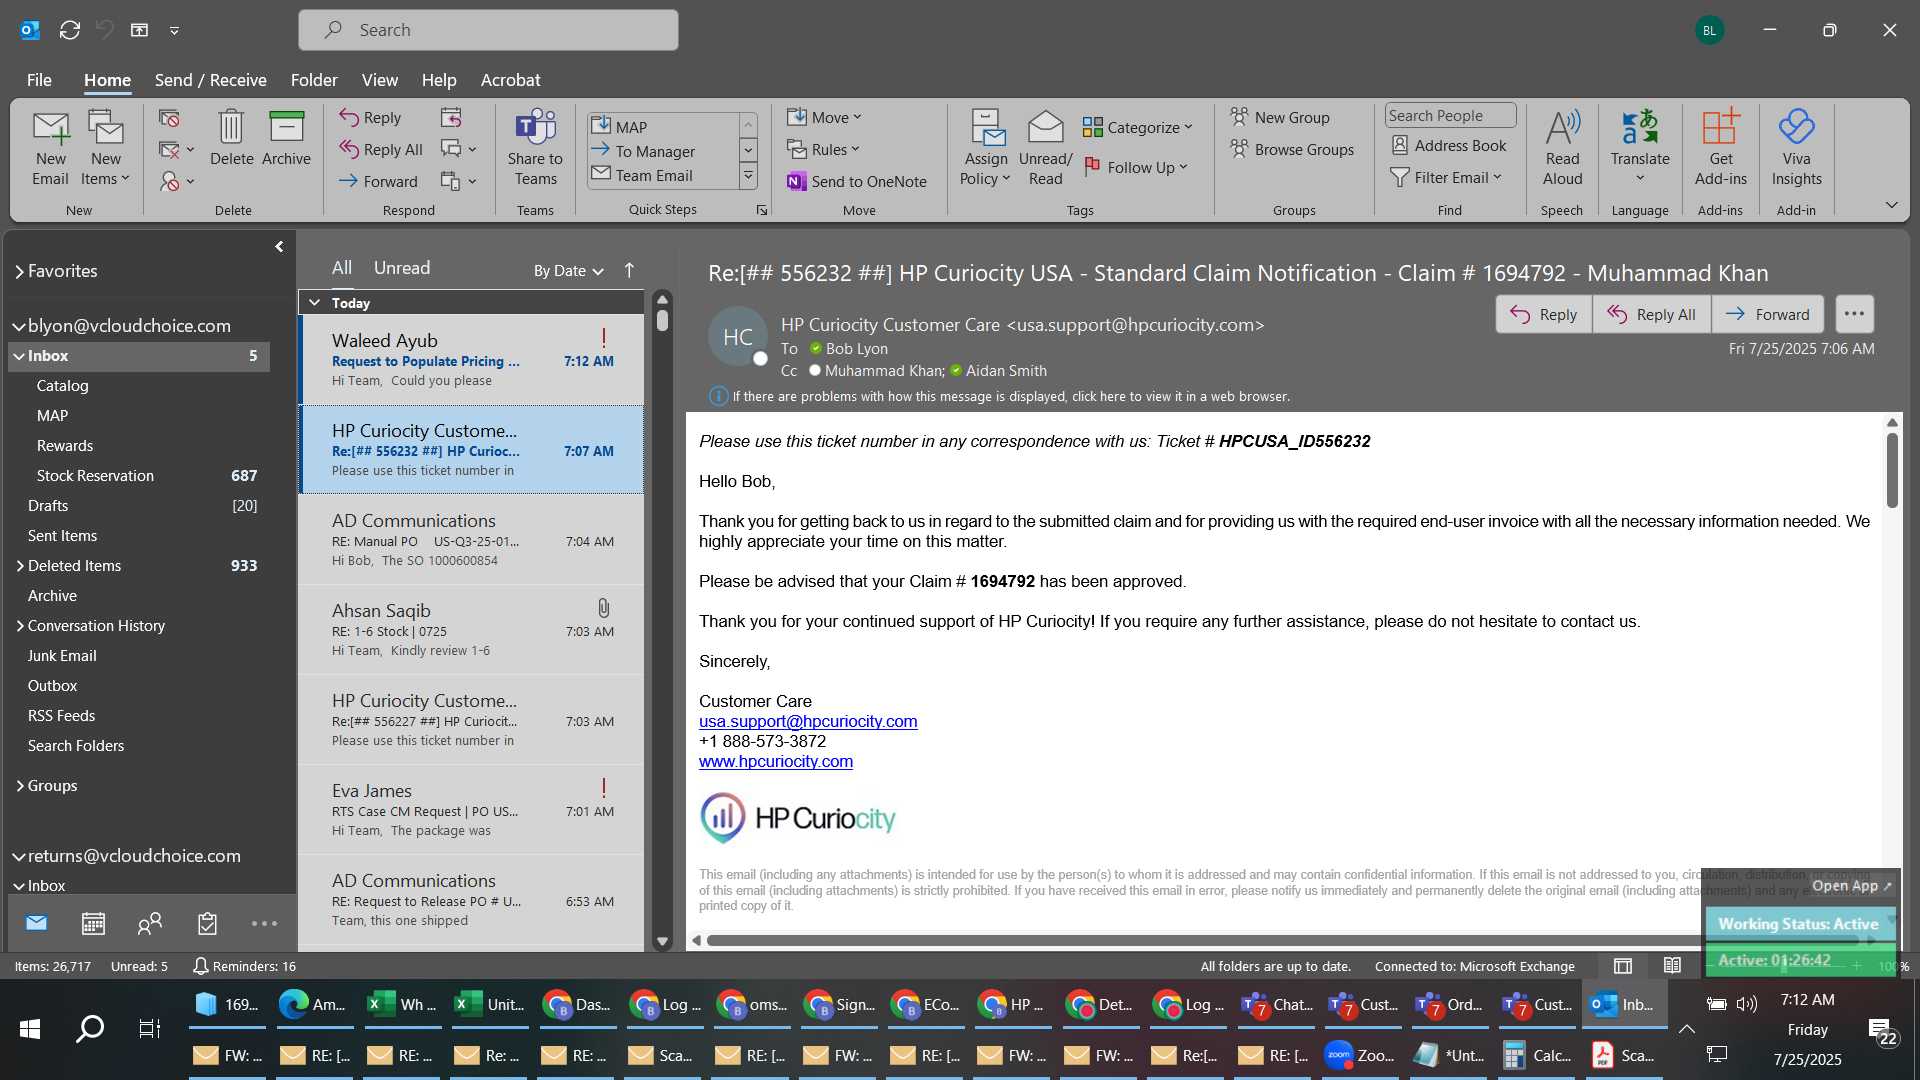Open the Acrobat ribbon tab
Viewport: 1920px width, 1080px height.
click(x=510, y=80)
